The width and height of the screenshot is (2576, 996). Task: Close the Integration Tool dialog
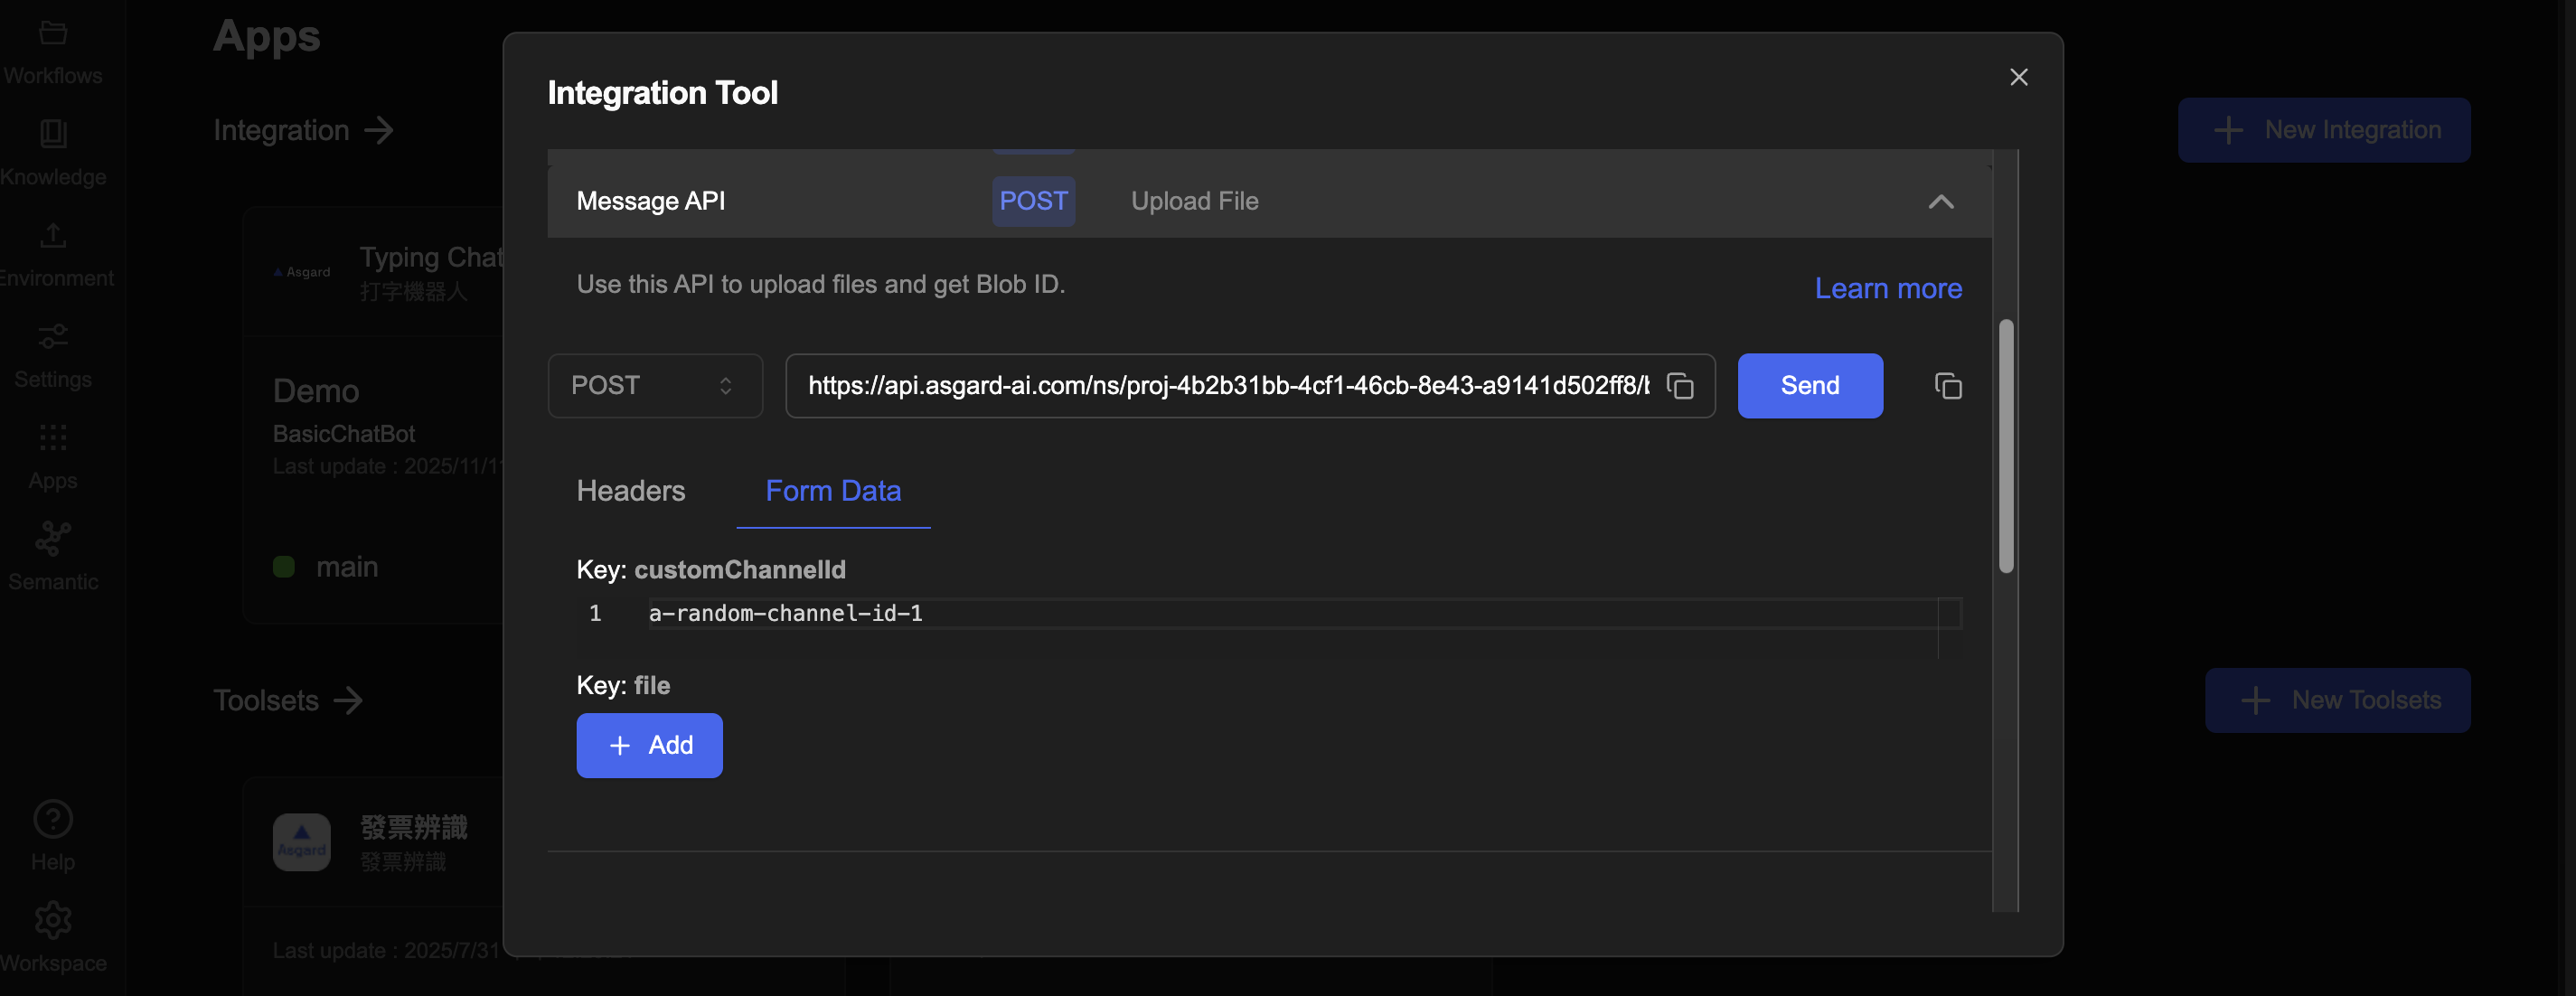click(2018, 78)
